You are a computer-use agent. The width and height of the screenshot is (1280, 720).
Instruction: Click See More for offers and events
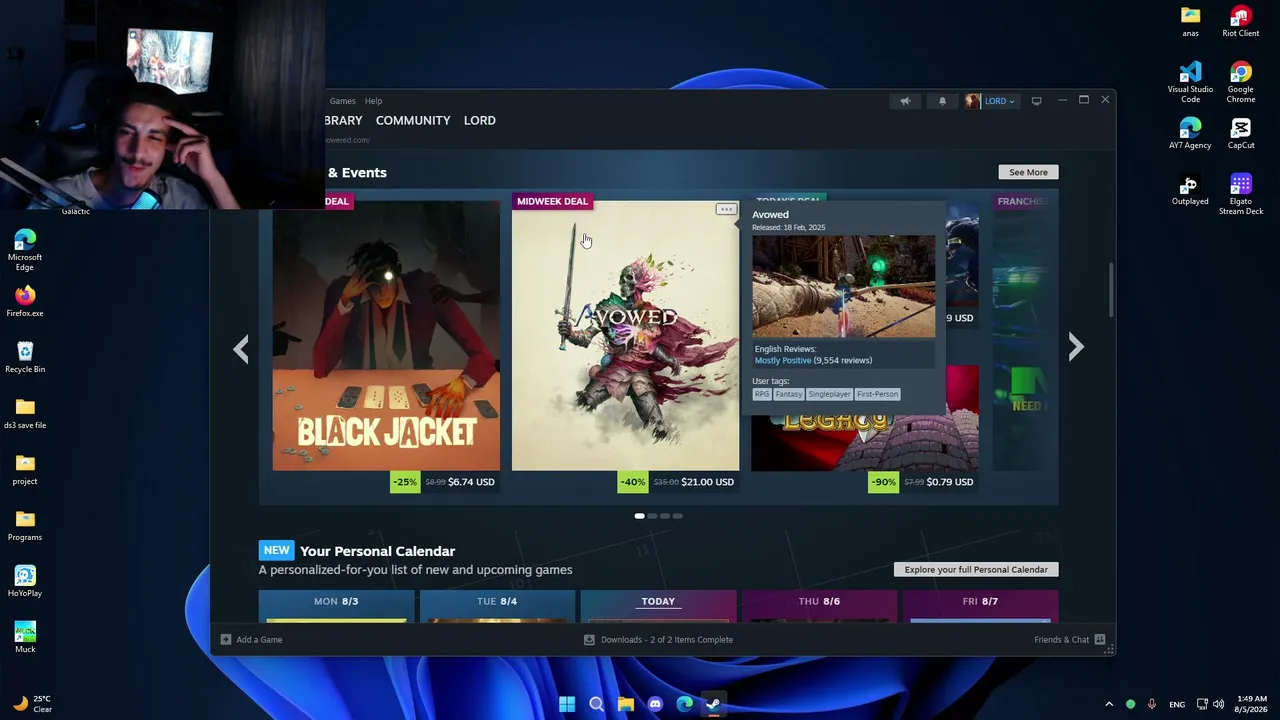point(1028,172)
